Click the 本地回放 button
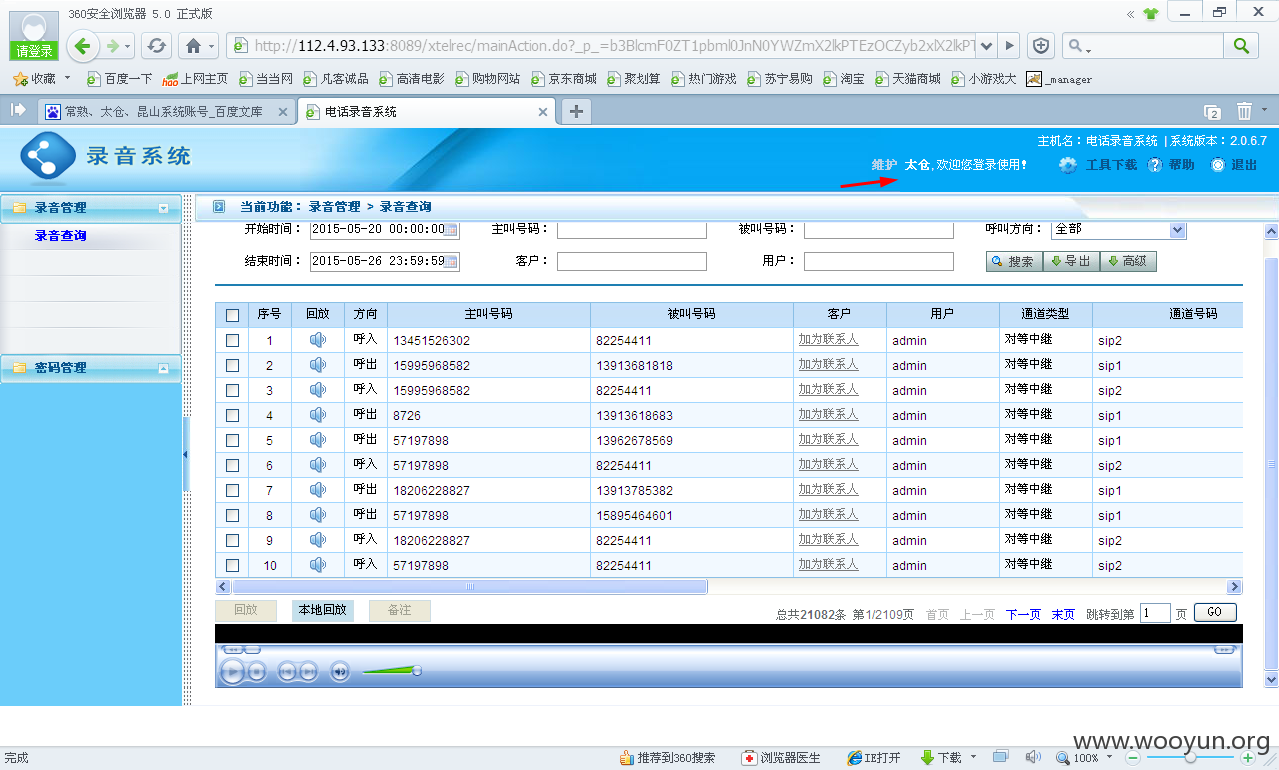This screenshot has width=1279, height=770. (x=323, y=610)
